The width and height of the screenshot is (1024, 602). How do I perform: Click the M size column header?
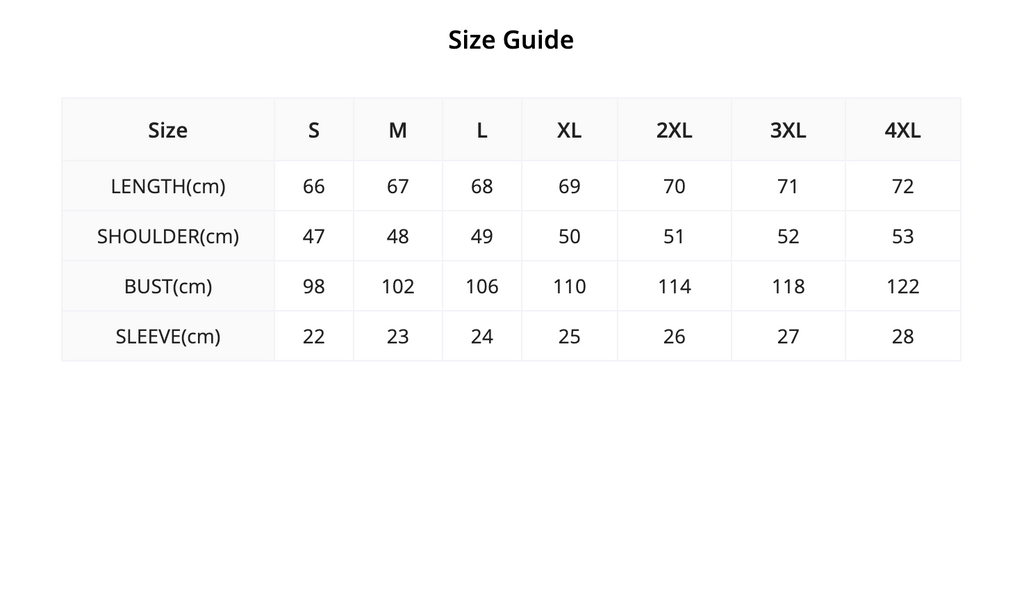(398, 130)
